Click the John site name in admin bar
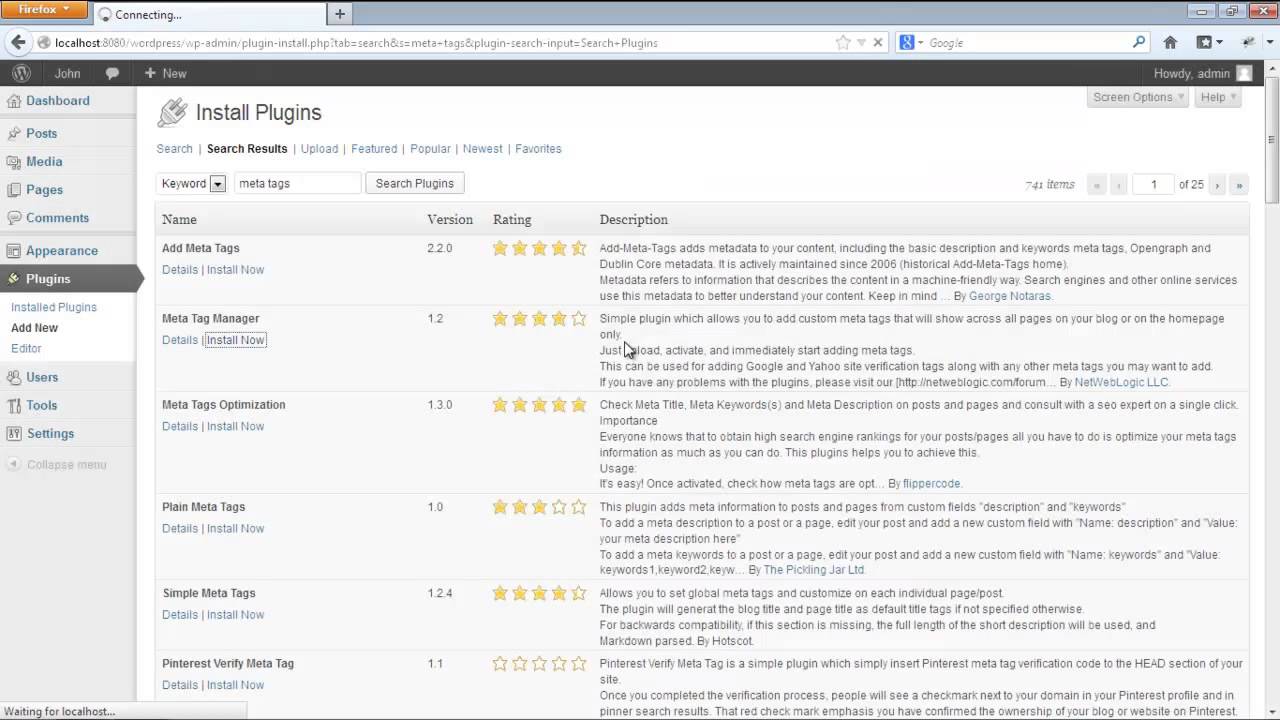The image size is (1280, 720). pos(67,74)
